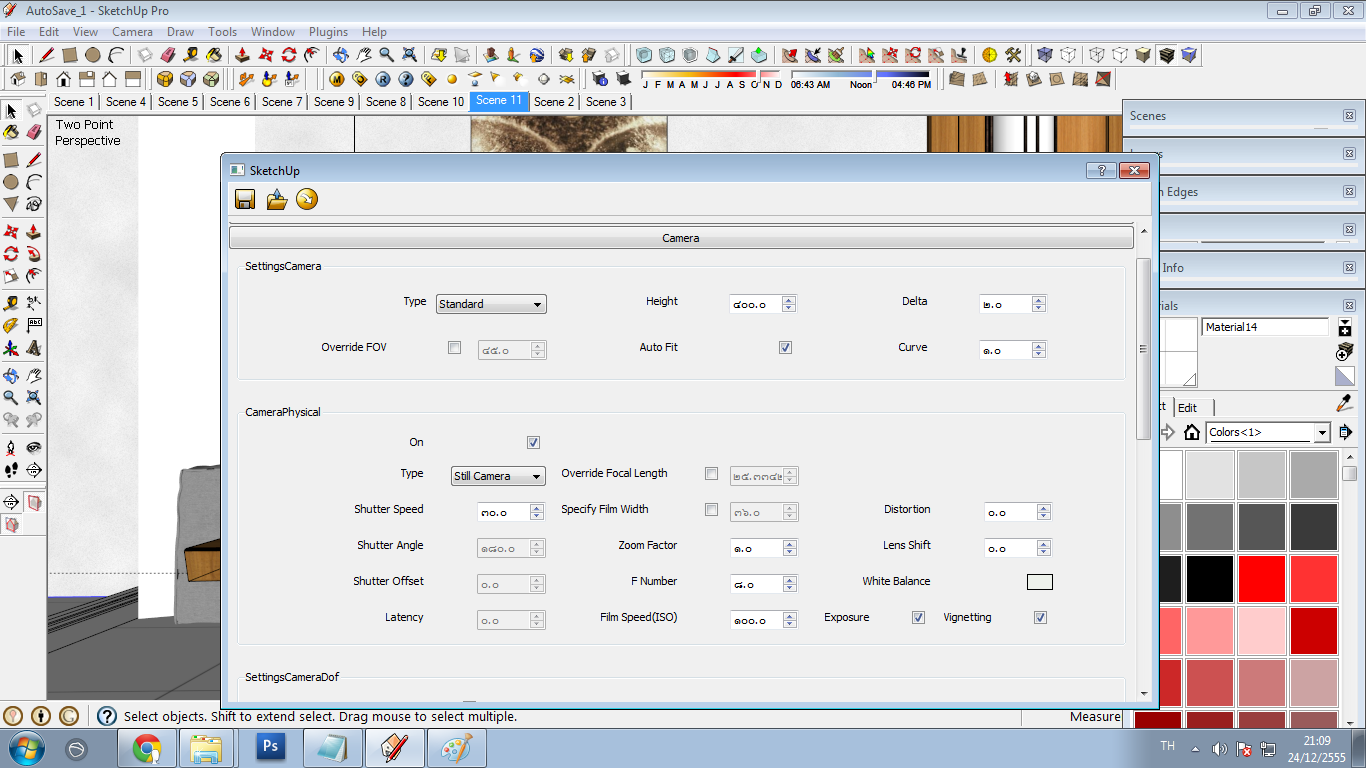This screenshot has width=1366, height=768.
Task: Switch to the Scene 5 tab
Action: [178, 102]
